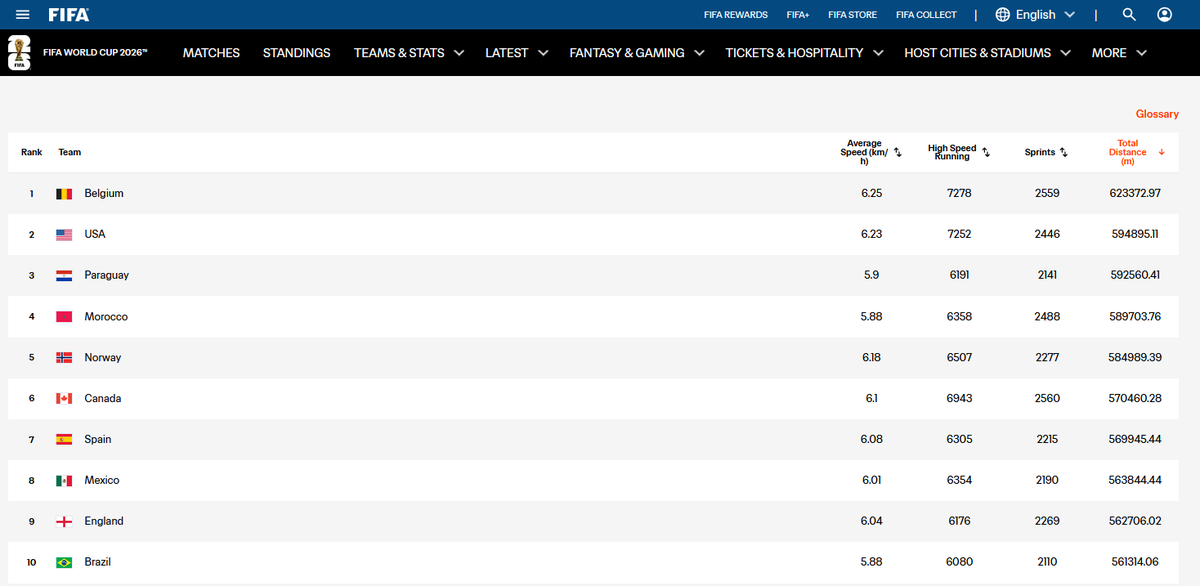
Task: Click the Rank column header
Action: [32, 153]
